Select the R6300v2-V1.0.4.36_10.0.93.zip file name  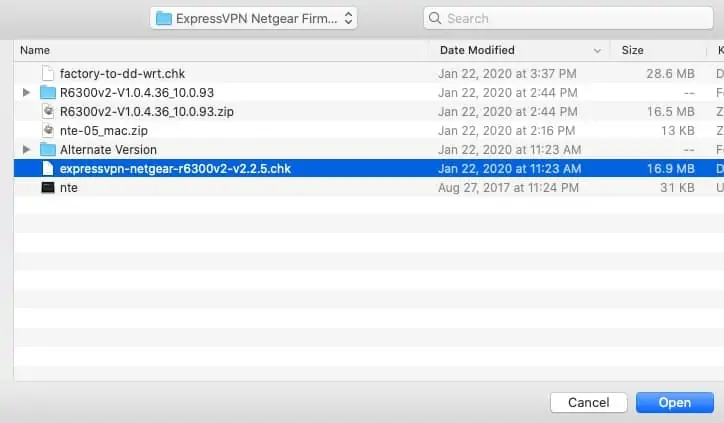[x=147, y=111]
